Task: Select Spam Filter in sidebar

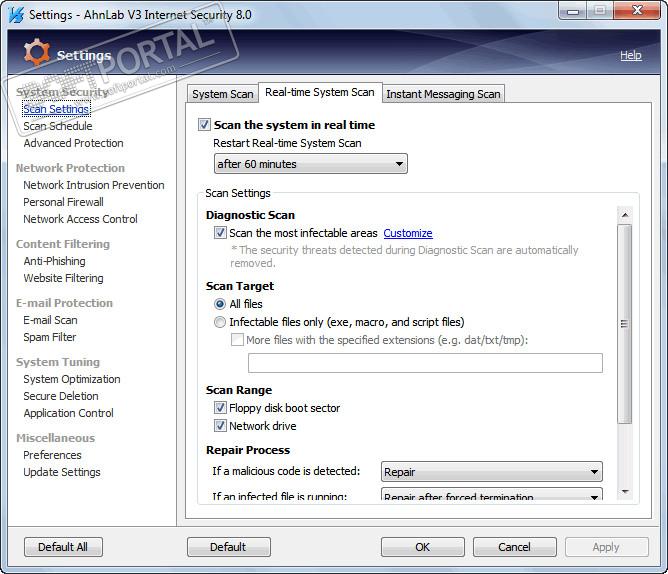Action: pyautogui.click(x=49, y=337)
